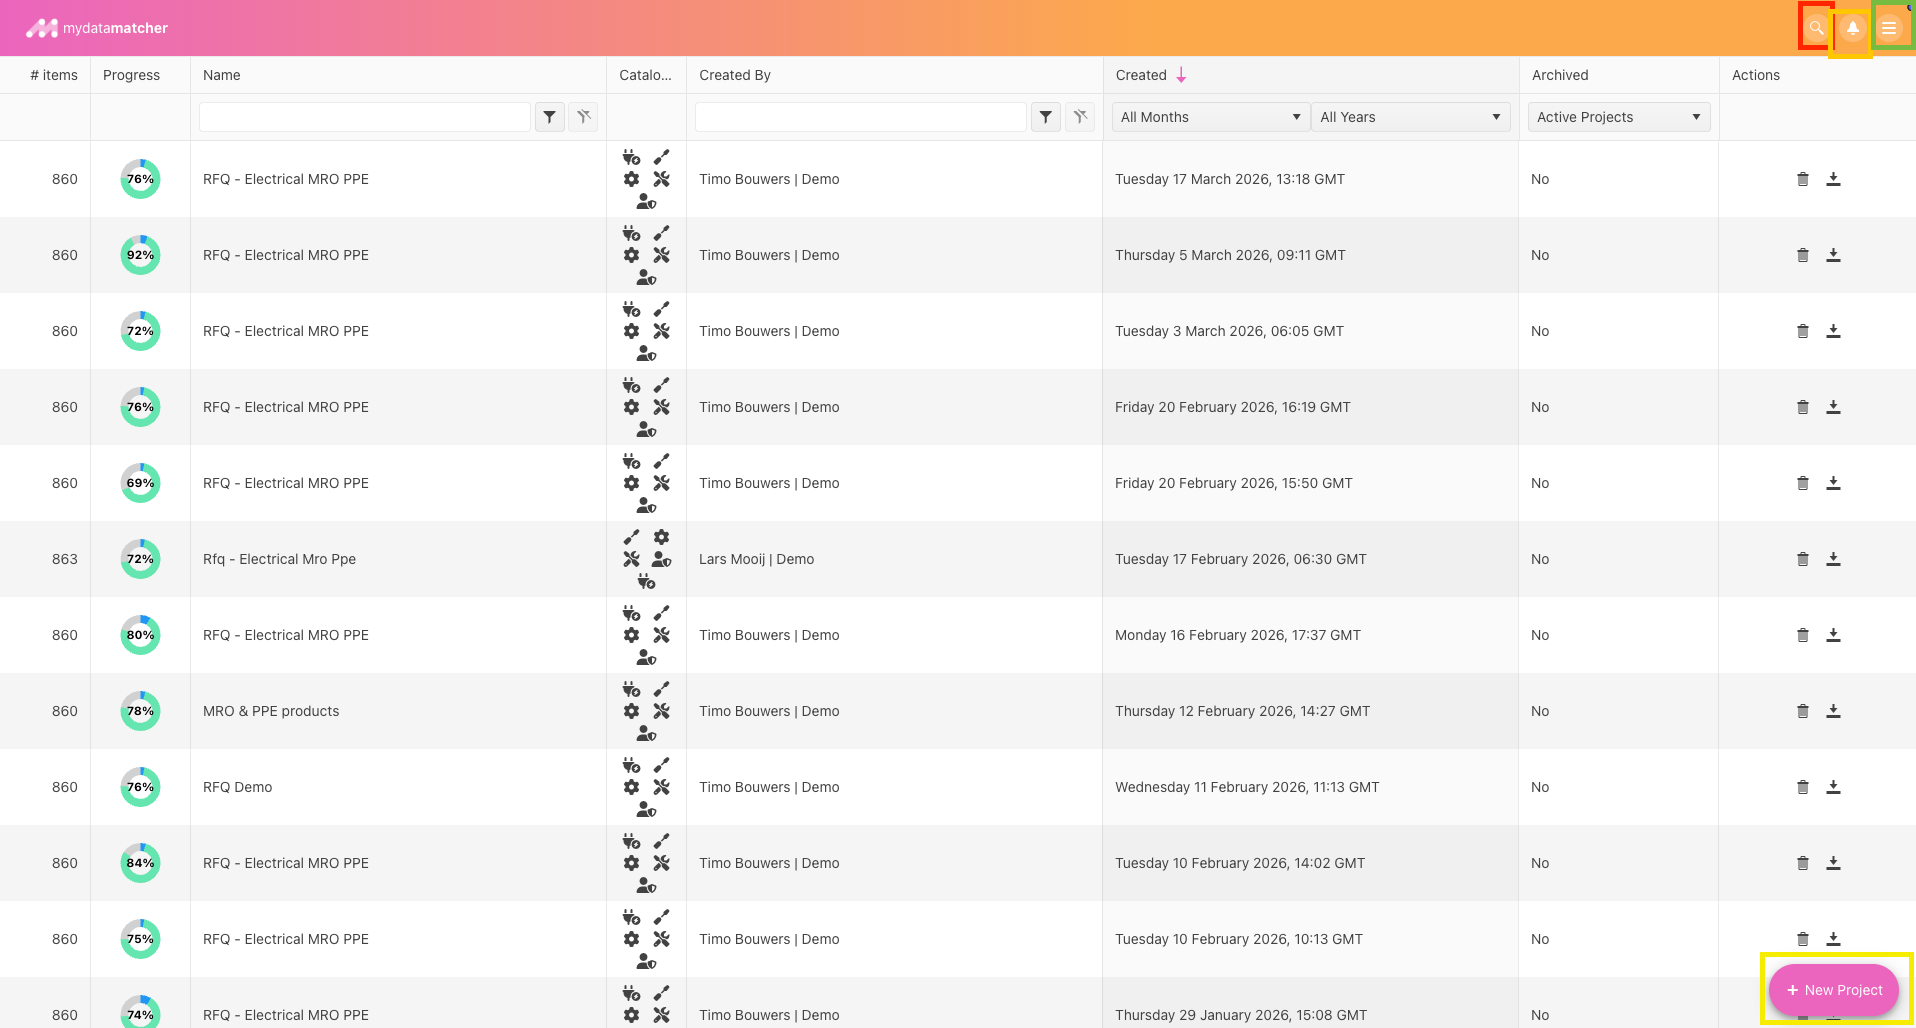
Task: Open the notifications bell
Action: click(1852, 28)
